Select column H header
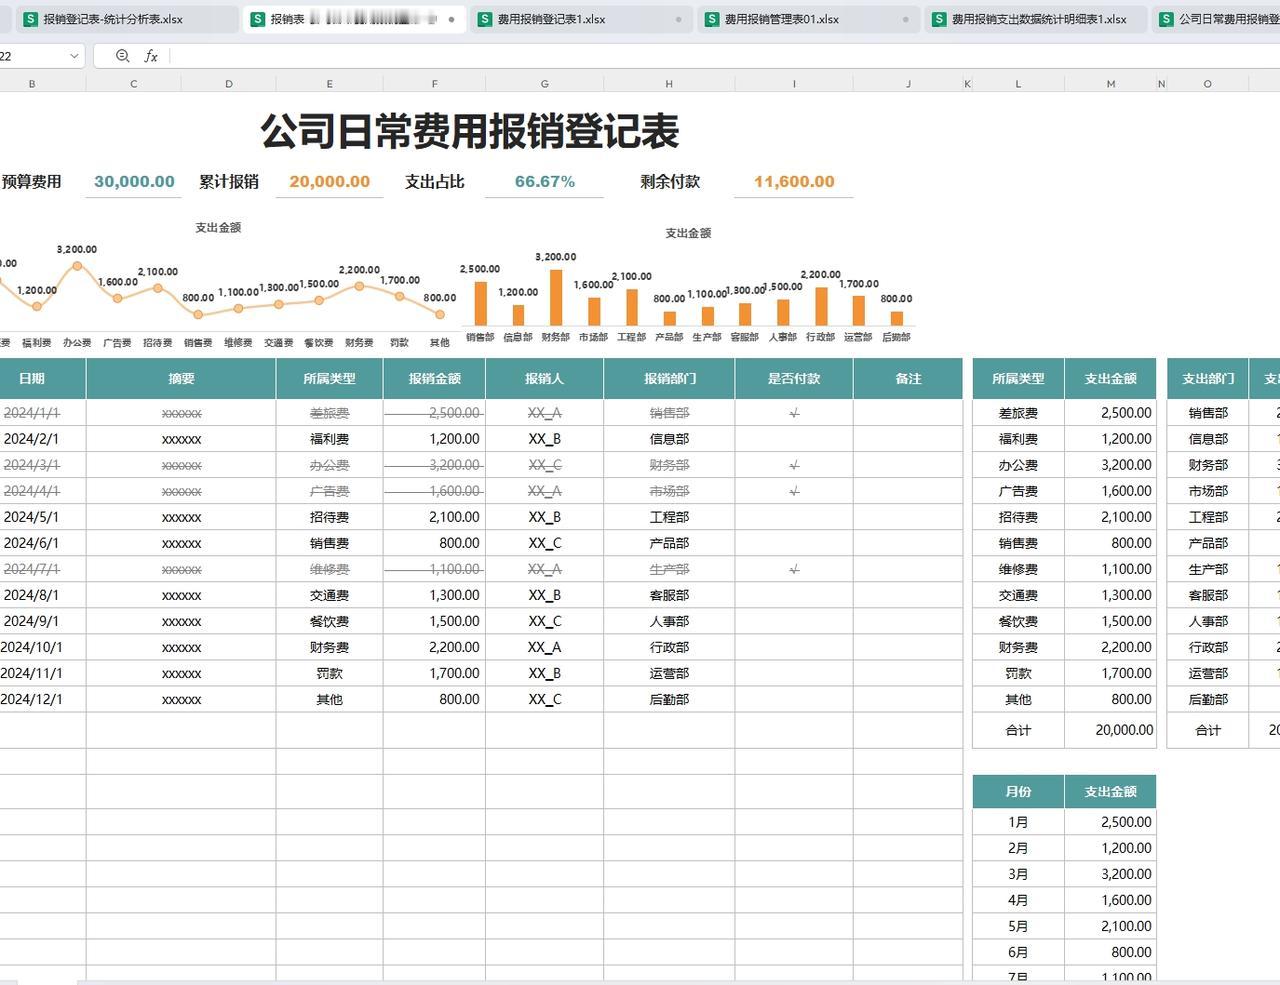This screenshot has height=985, width=1280. [x=669, y=84]
